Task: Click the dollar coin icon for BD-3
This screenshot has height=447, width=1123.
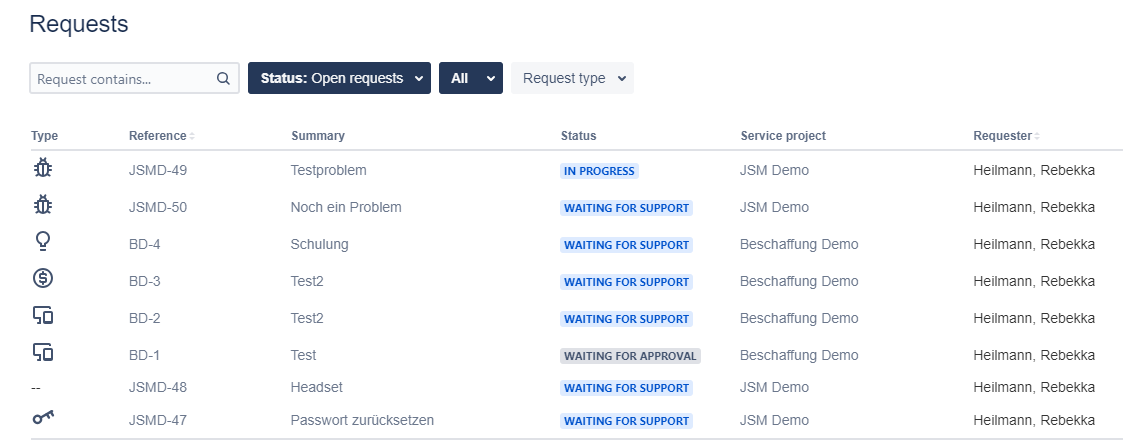Action: click(x=42, y=280)
